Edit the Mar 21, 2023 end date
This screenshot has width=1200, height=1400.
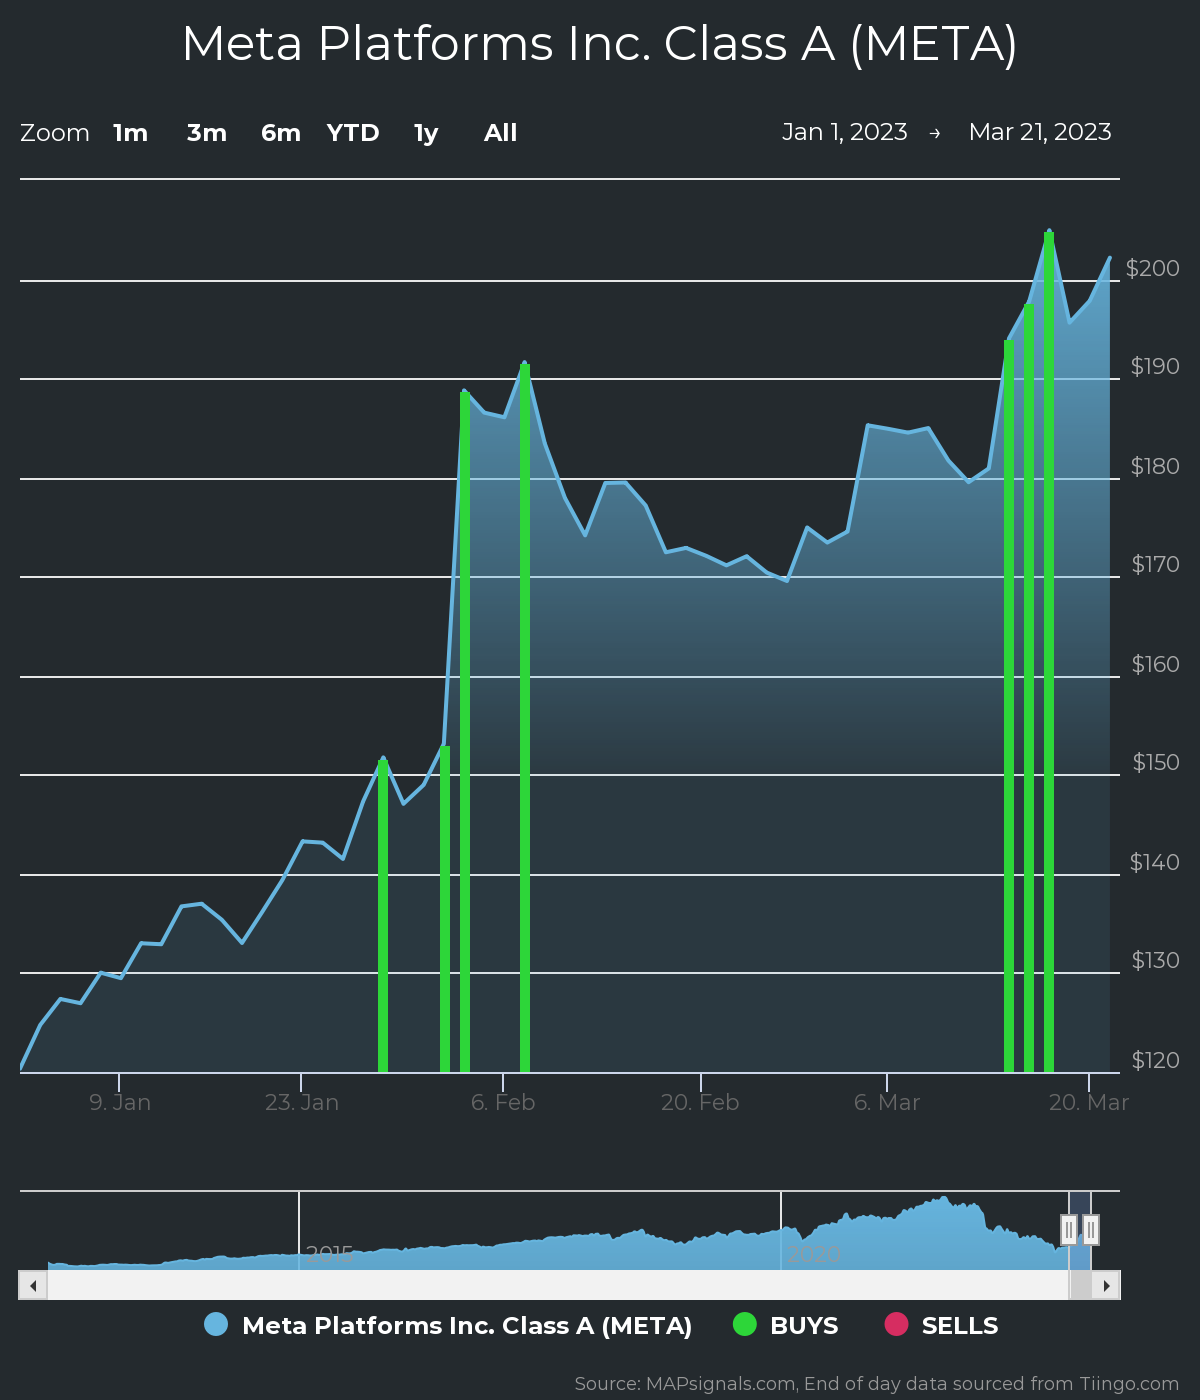point(1040,132)
